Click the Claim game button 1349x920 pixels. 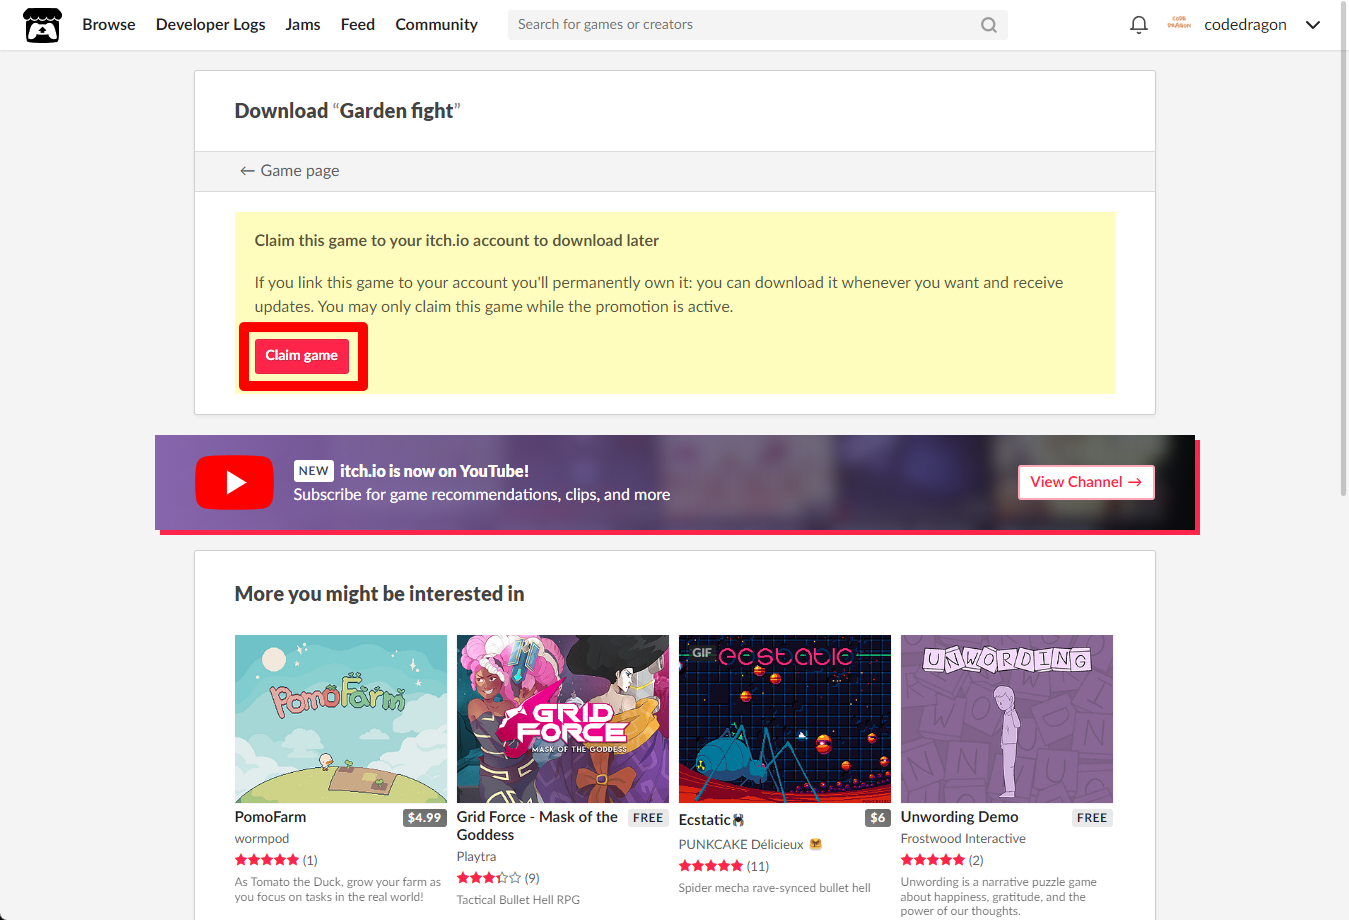point(302,356)
